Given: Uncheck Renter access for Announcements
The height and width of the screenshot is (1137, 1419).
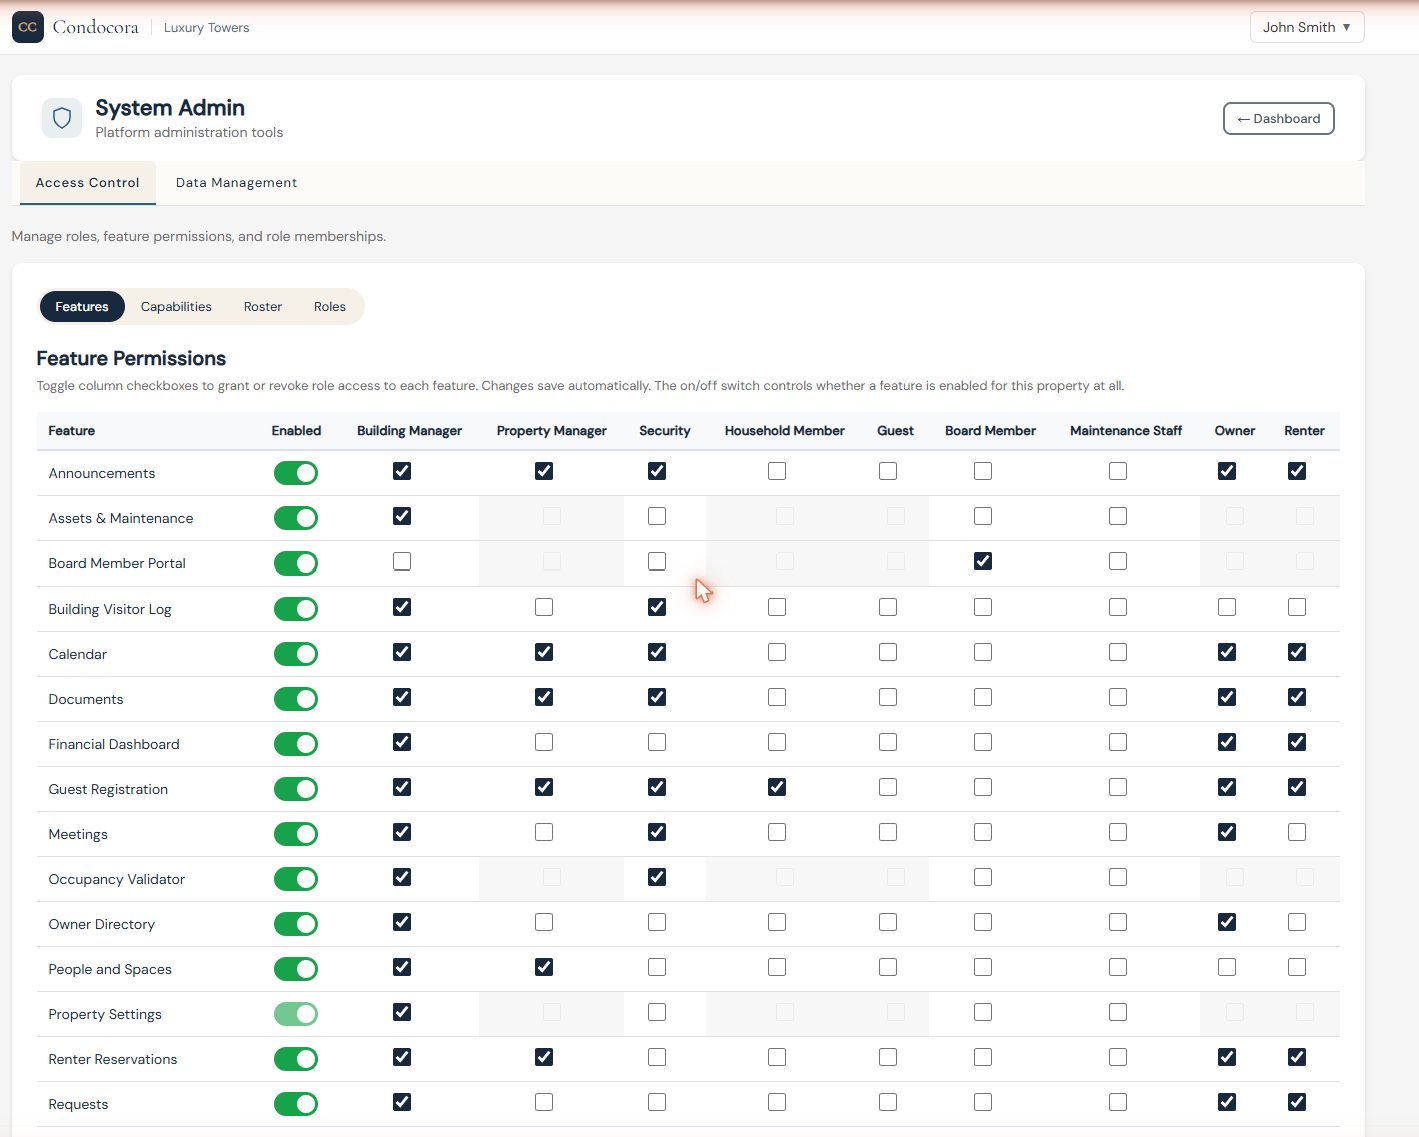Looking at the screenshot, I should click(x=1297, y=471).
